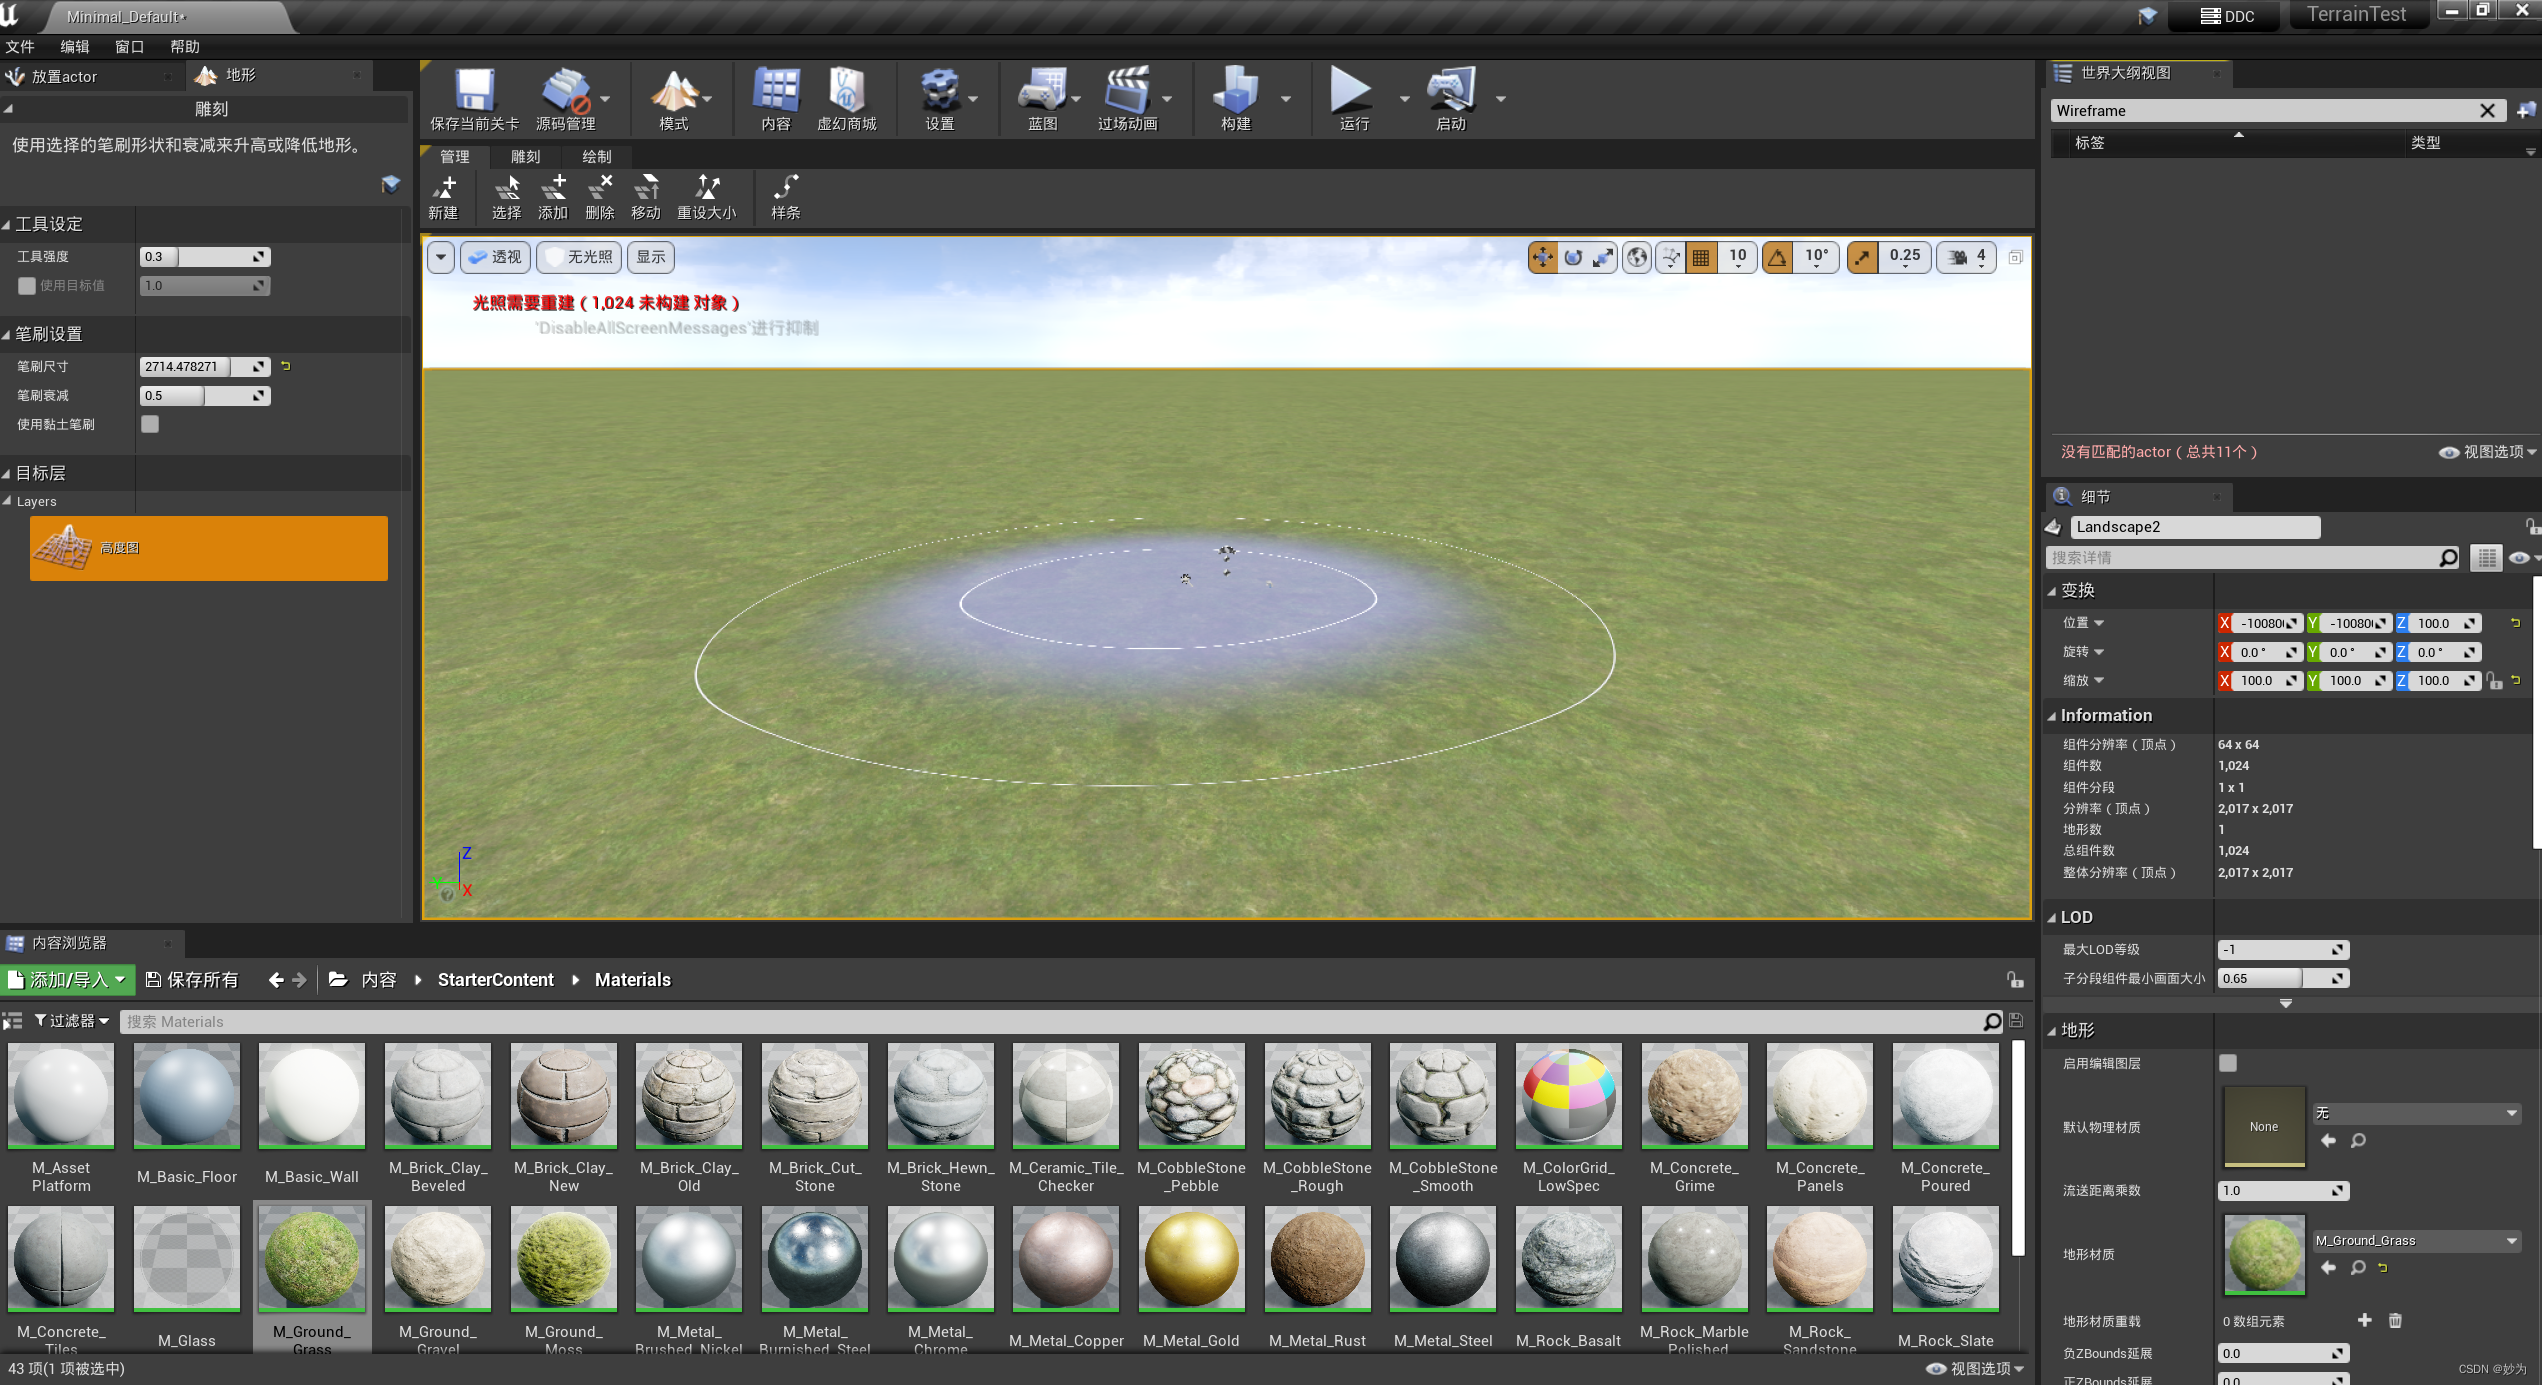This screenshot has height=1385, width=2542.
Task: Toggle scale lock icon in transform
Action: coord(2495,681)
